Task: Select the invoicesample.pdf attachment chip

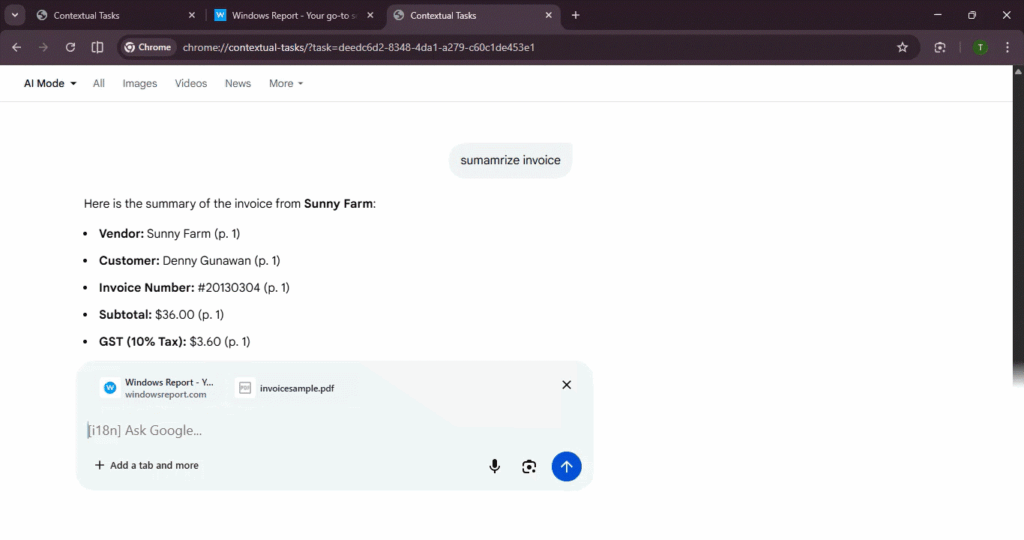Action: pyautogui.click(x=285, y=388)
